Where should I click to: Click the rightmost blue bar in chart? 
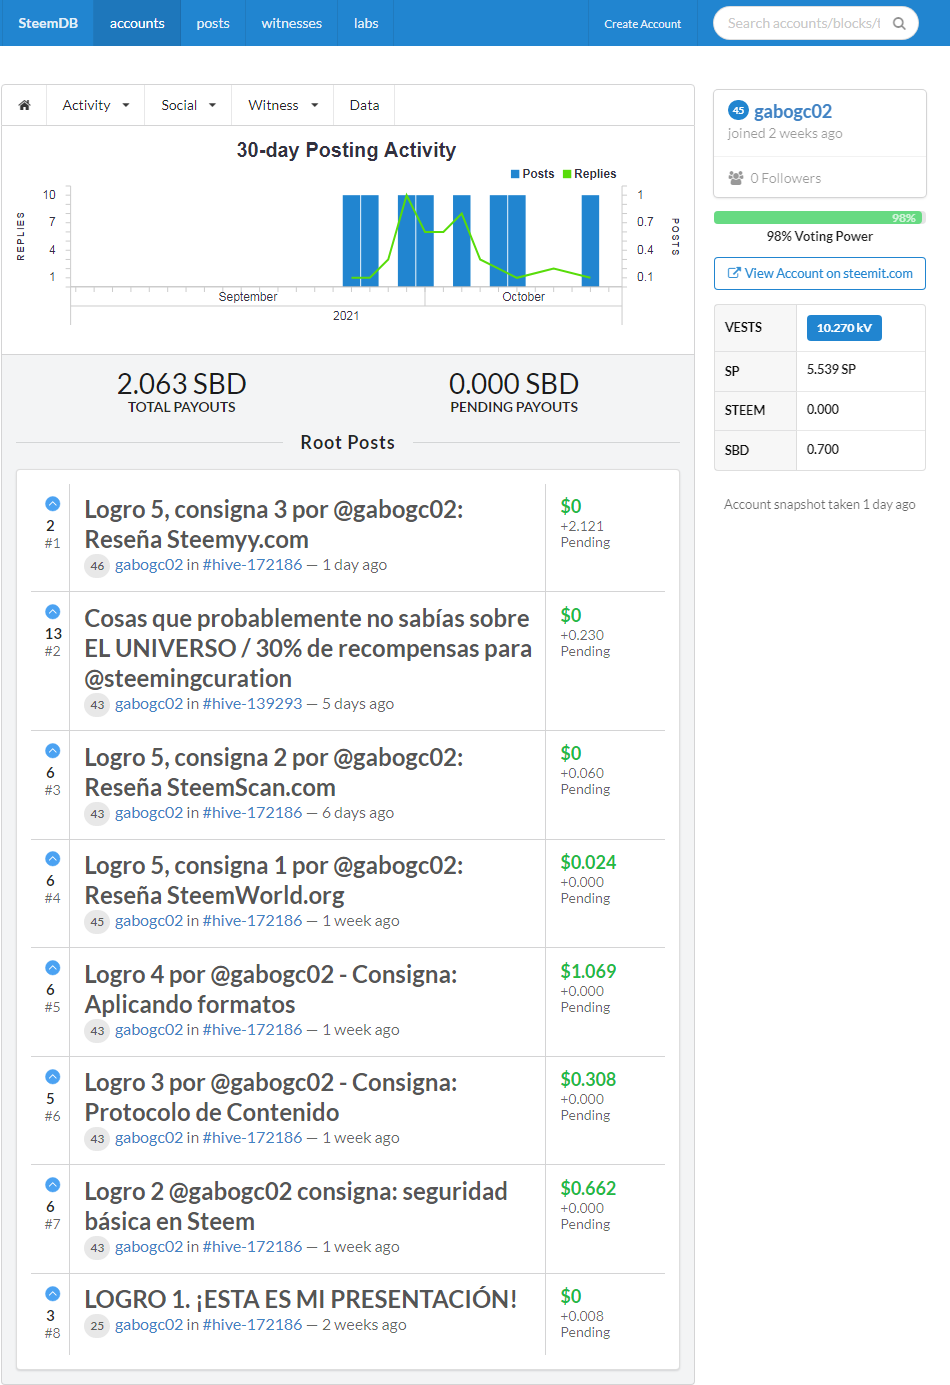click(590, 240)
